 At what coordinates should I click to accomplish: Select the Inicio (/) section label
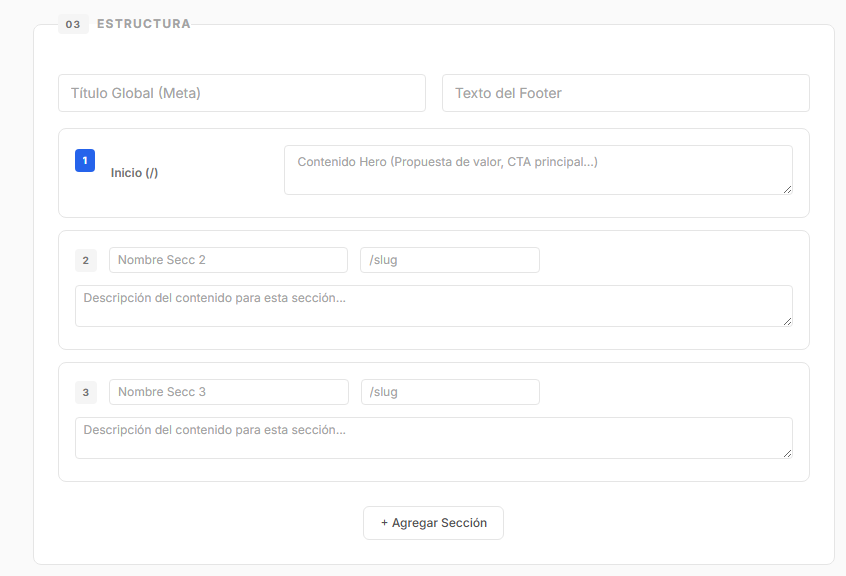tap(134, 173)
